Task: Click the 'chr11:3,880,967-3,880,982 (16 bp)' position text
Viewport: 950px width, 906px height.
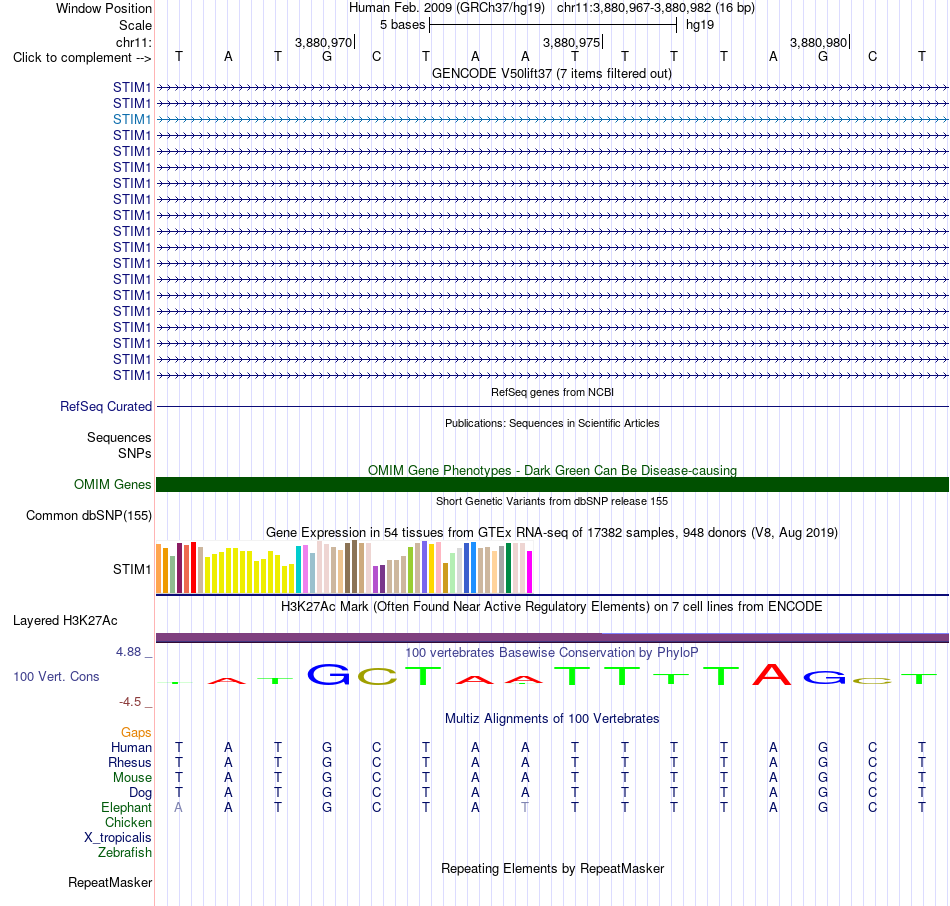Action: click(x=656, y=8)
